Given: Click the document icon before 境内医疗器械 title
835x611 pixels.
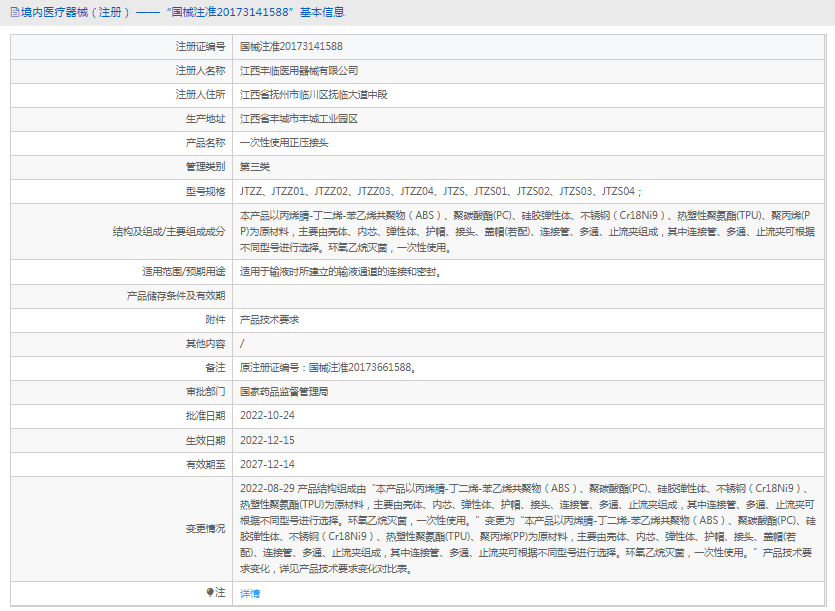Looking at the screenshot, I should (x=15, y=12).
